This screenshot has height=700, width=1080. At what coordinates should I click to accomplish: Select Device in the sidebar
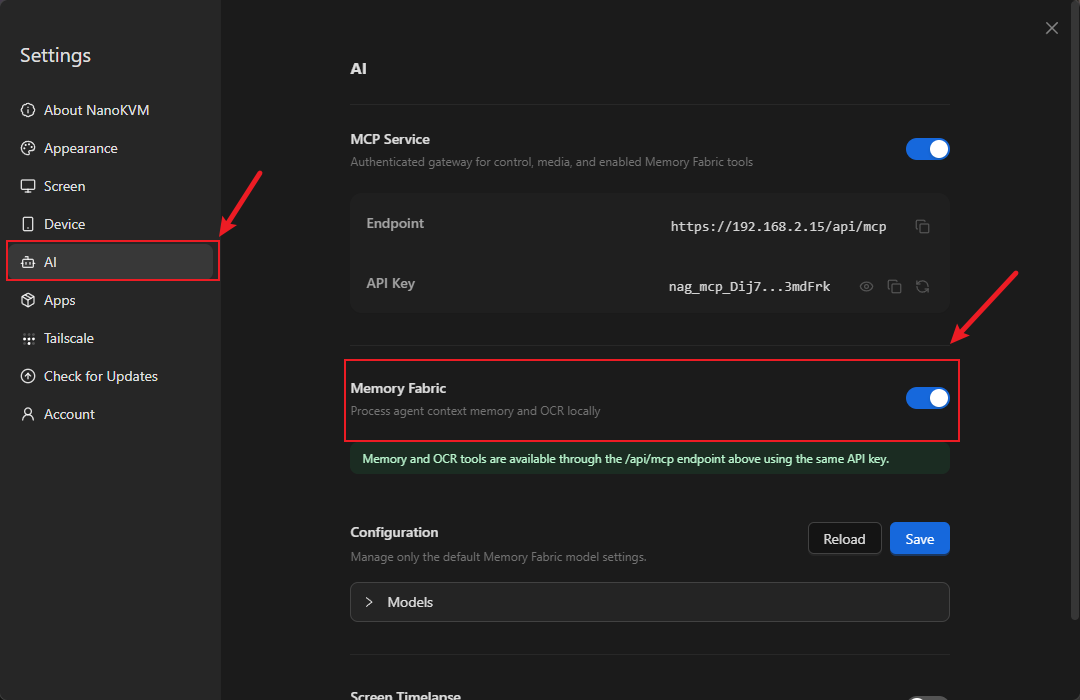(x=110, y=224)
